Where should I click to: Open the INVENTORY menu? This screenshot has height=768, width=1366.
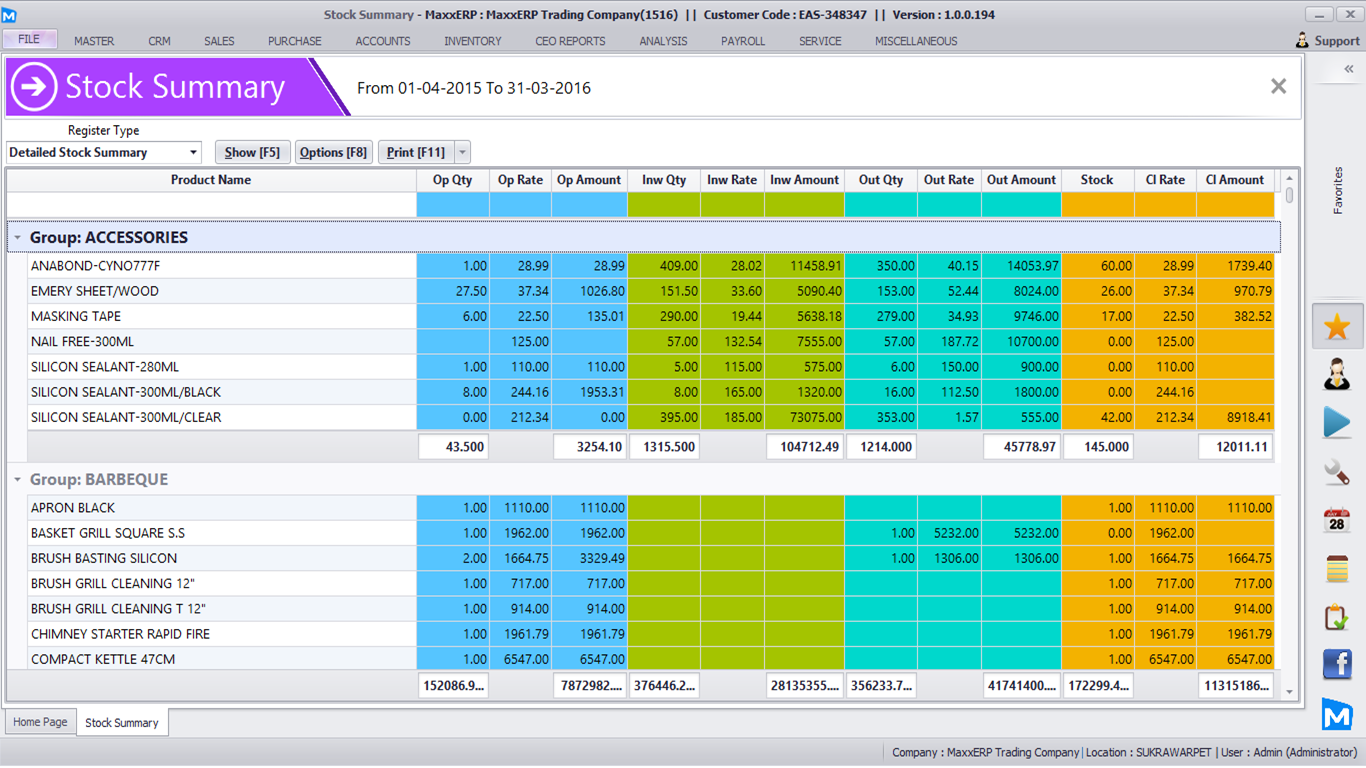tap(472, 41)
